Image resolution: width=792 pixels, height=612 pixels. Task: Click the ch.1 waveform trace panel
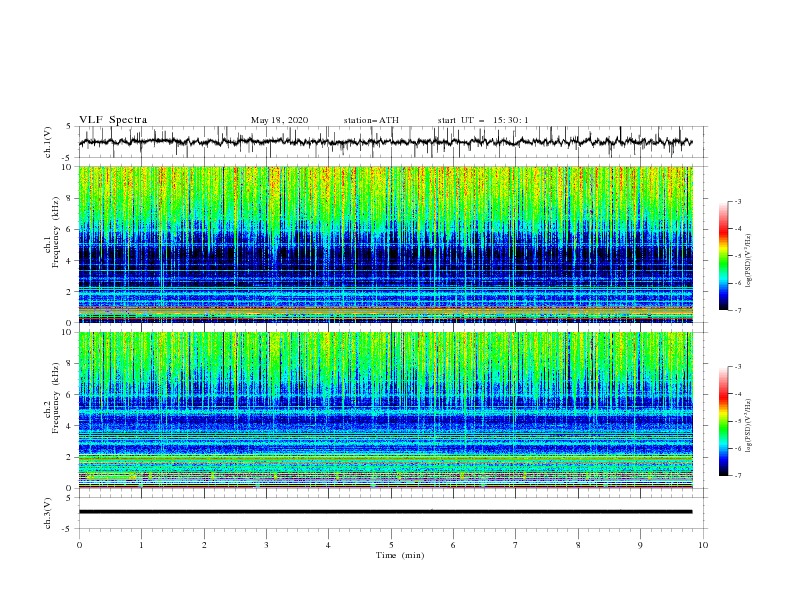(x=393, y=142)
